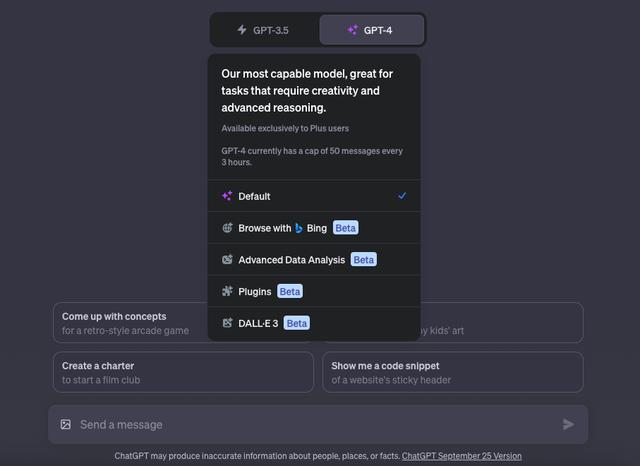
Task: Focus the Send a message input field
Action: coord(318,424)
